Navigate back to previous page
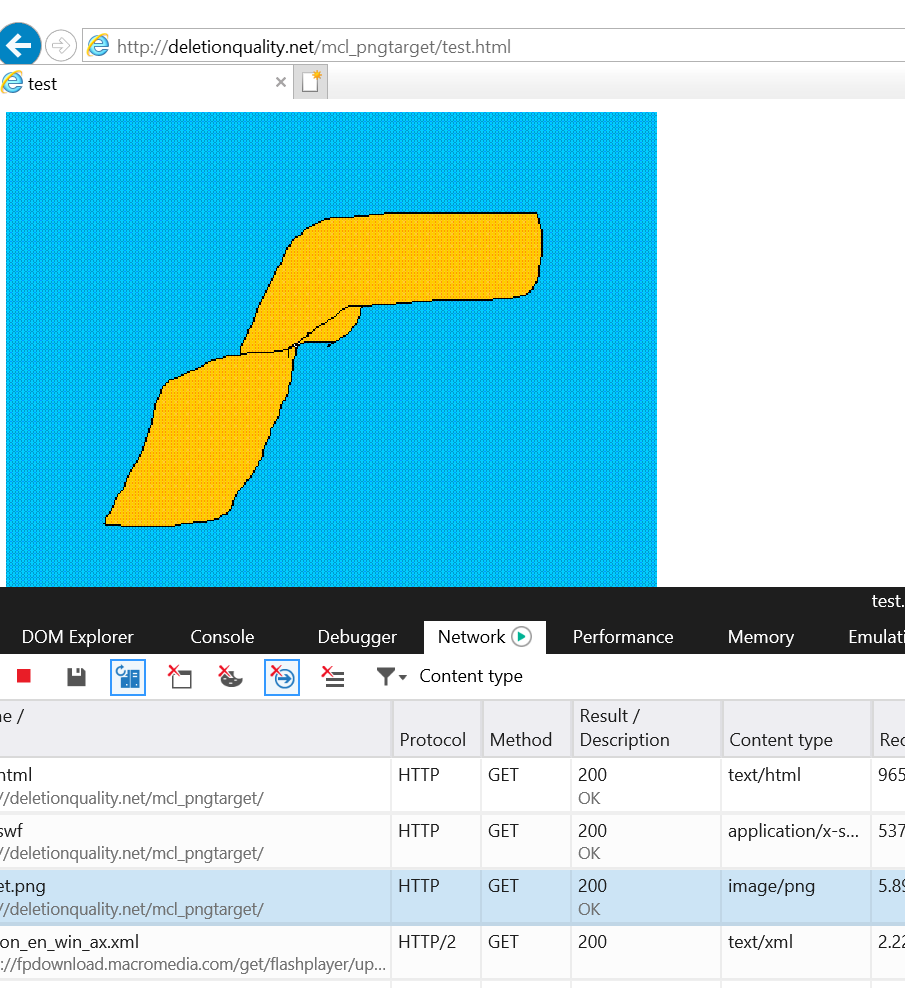This screenshot has width=905, height=988. [x=20, y=44]
